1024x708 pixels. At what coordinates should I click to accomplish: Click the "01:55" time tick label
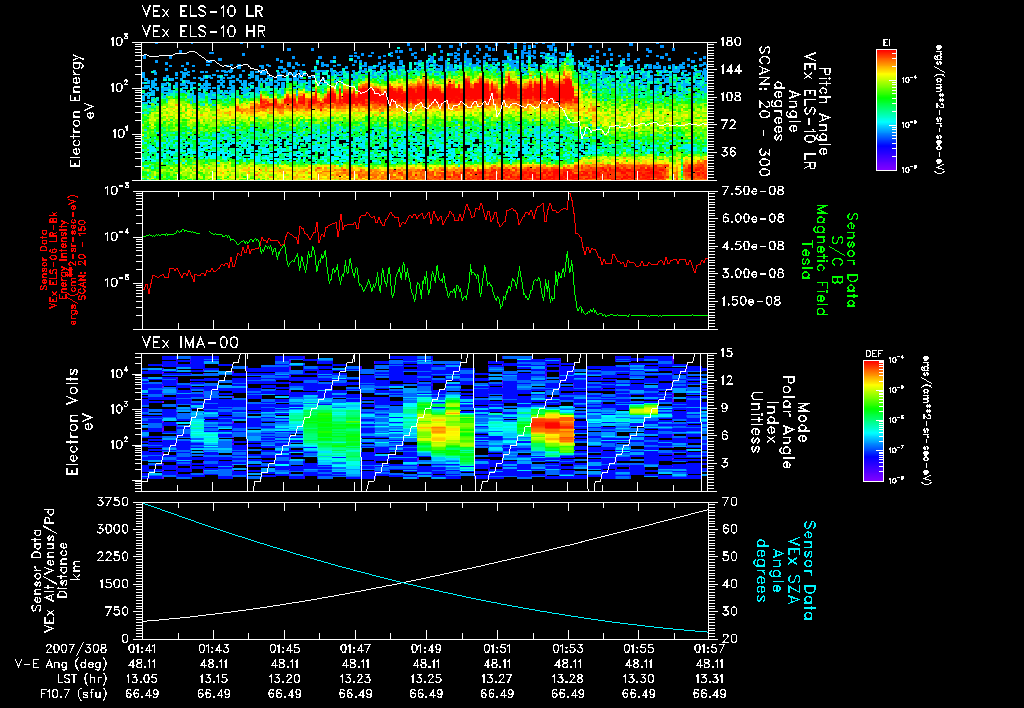(x=639, y=649)
